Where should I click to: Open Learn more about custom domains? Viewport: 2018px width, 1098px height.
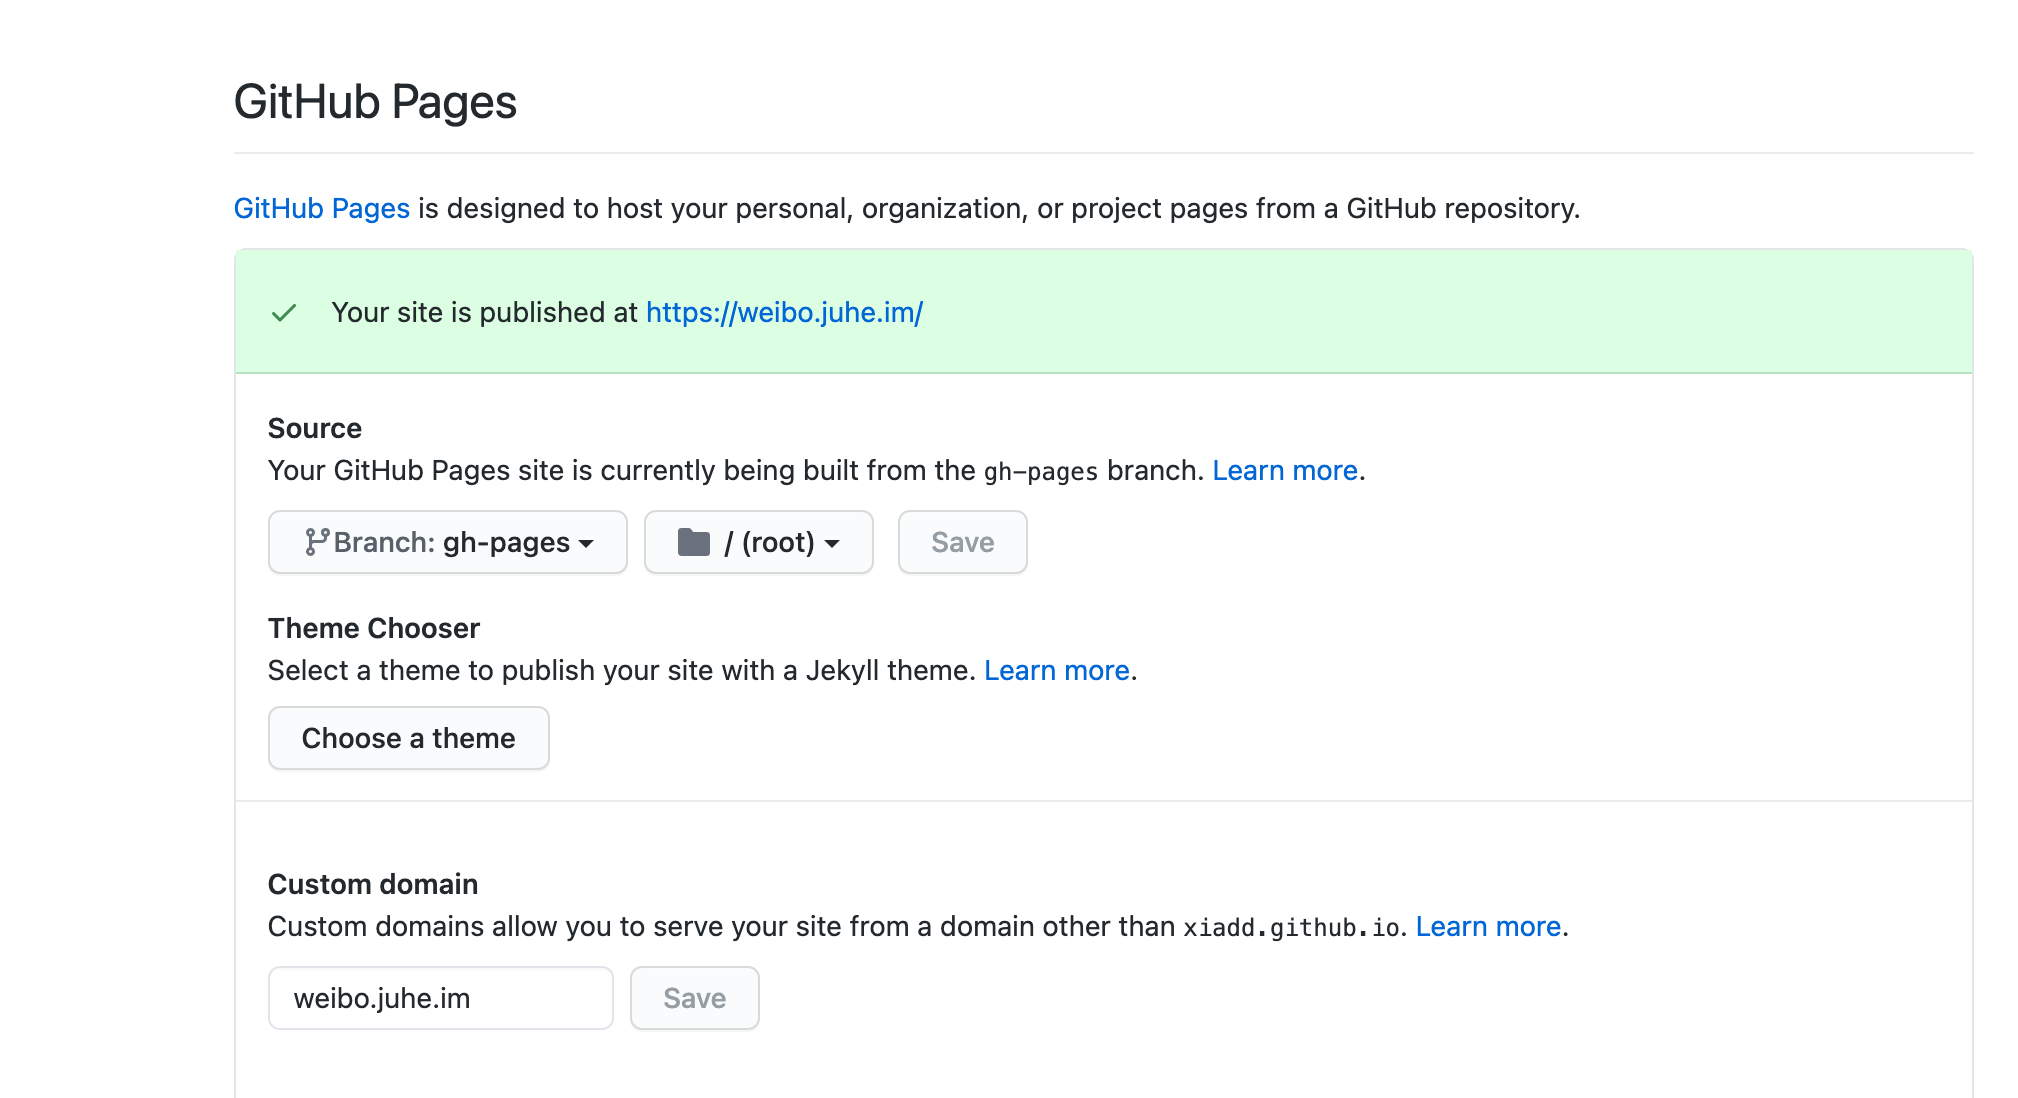click(x=1487, y=926)
